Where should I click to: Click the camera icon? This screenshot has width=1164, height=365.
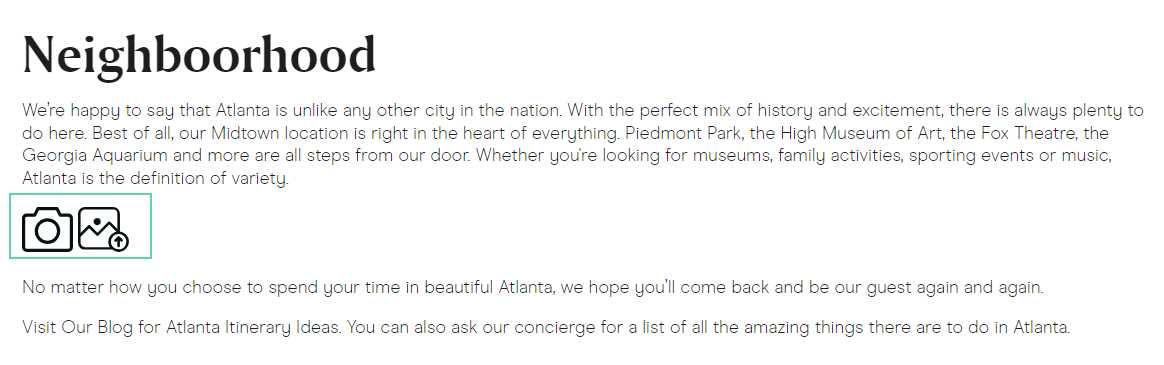tap(48, 229)
